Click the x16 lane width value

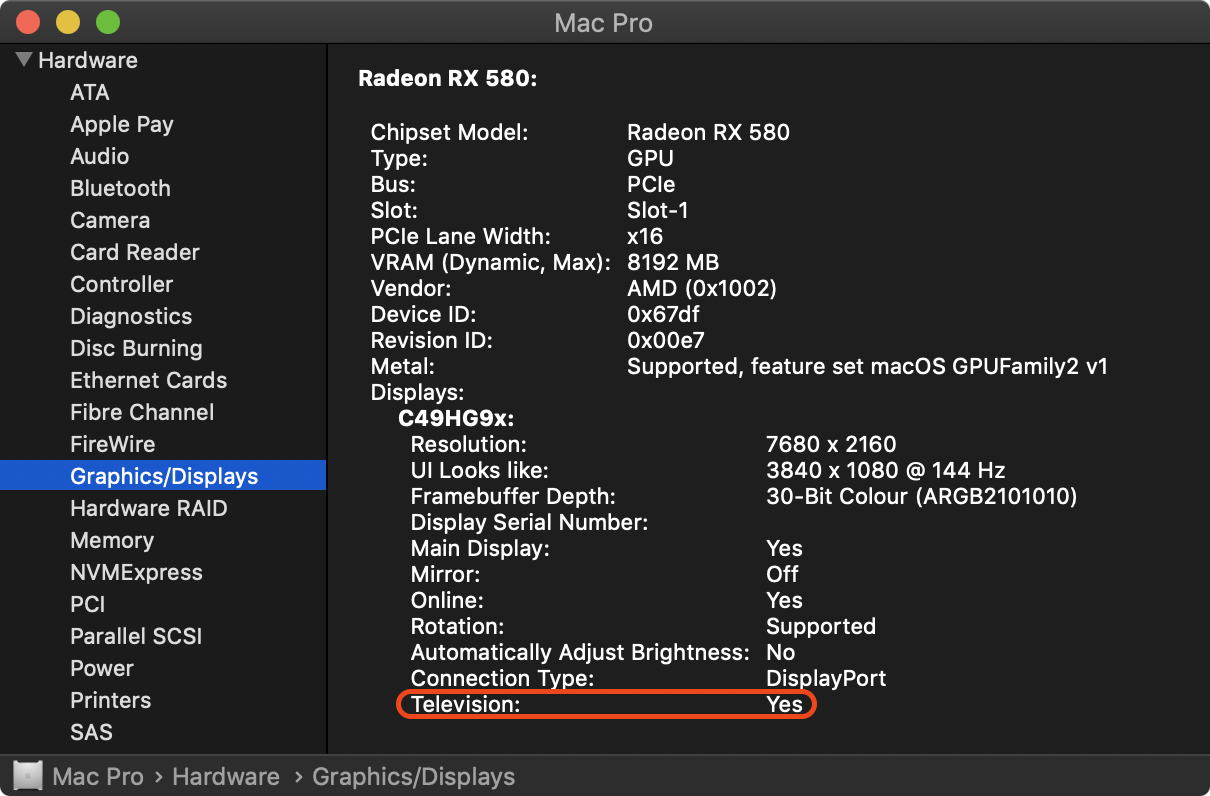click(646, 236)
